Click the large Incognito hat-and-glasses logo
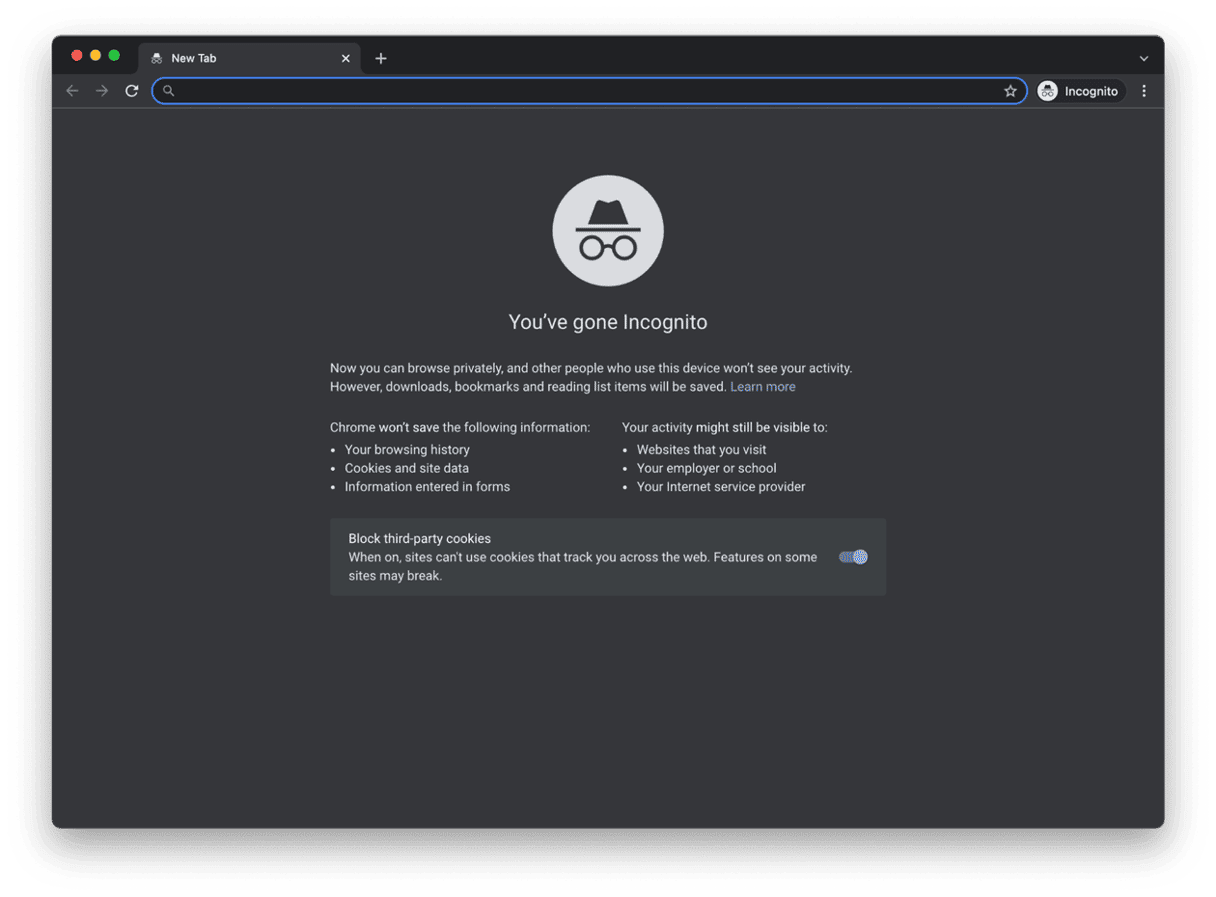The height and width of the screenshot is (897, 1216). tap(608, 231)
